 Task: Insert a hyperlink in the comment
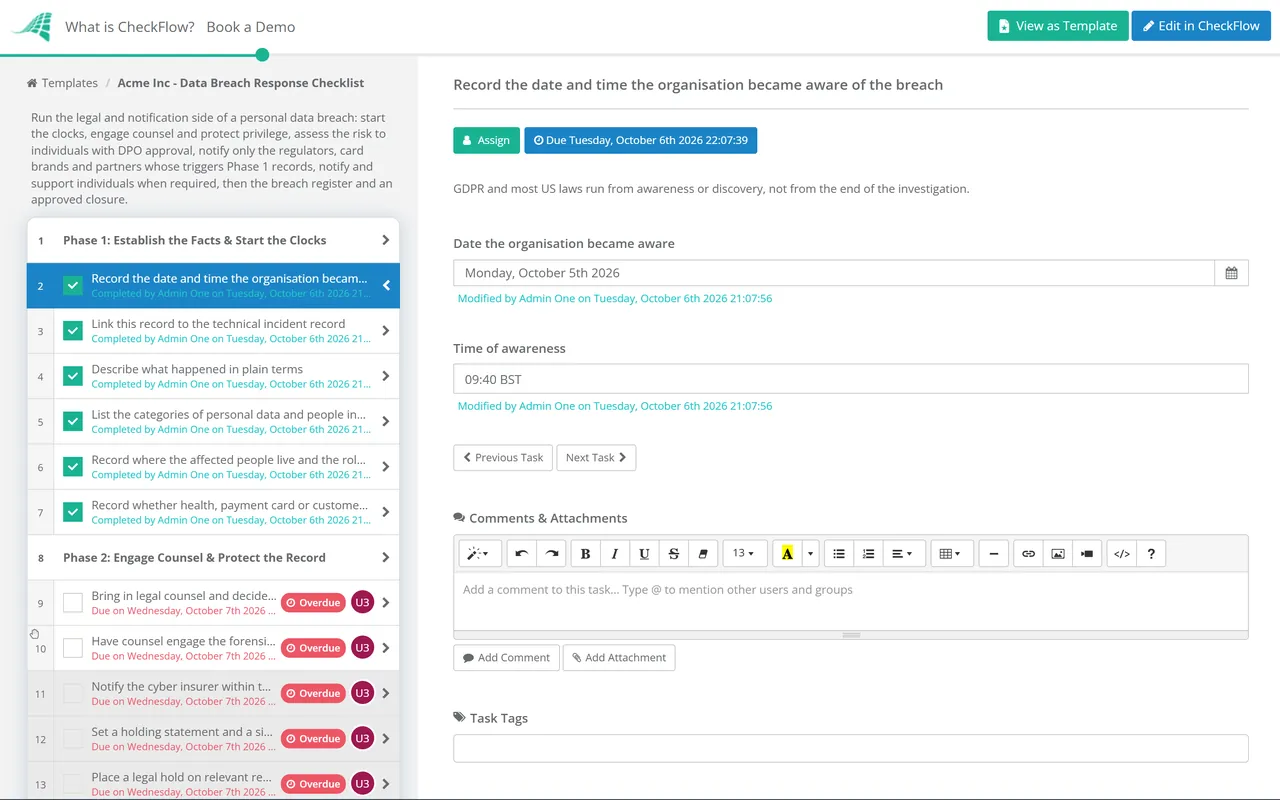pyautogui.click(x=1028, y=554)
